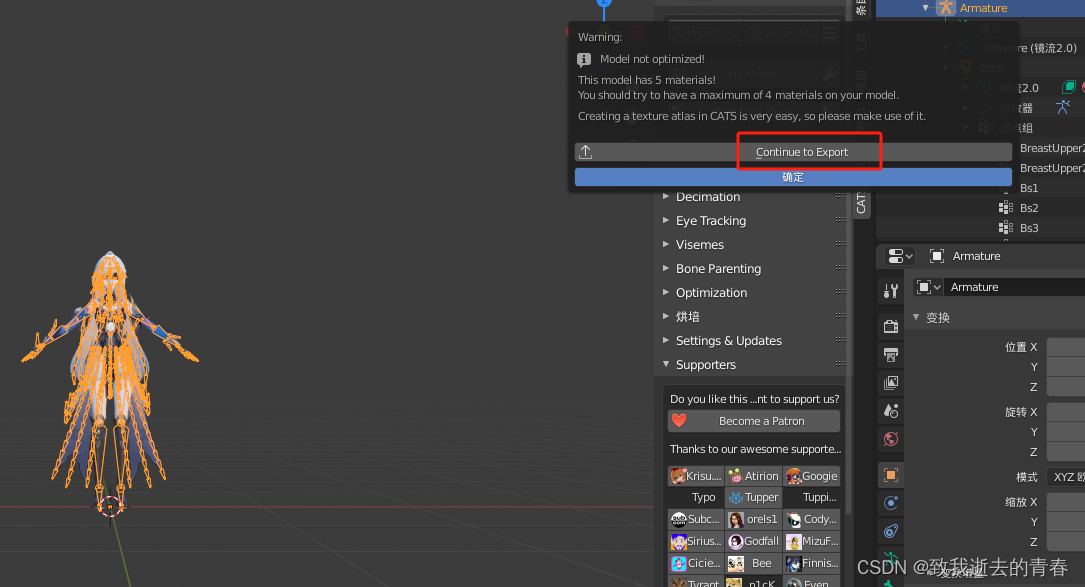Select the CATS sidebar tab
The width and height of the screenshot is (1085, 587).
pyautogui.click(x=861, y=202)
